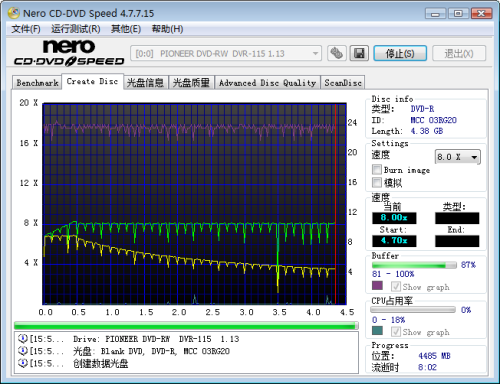
Task: Open the 其他(E) menu
Action: click(126, 29)
